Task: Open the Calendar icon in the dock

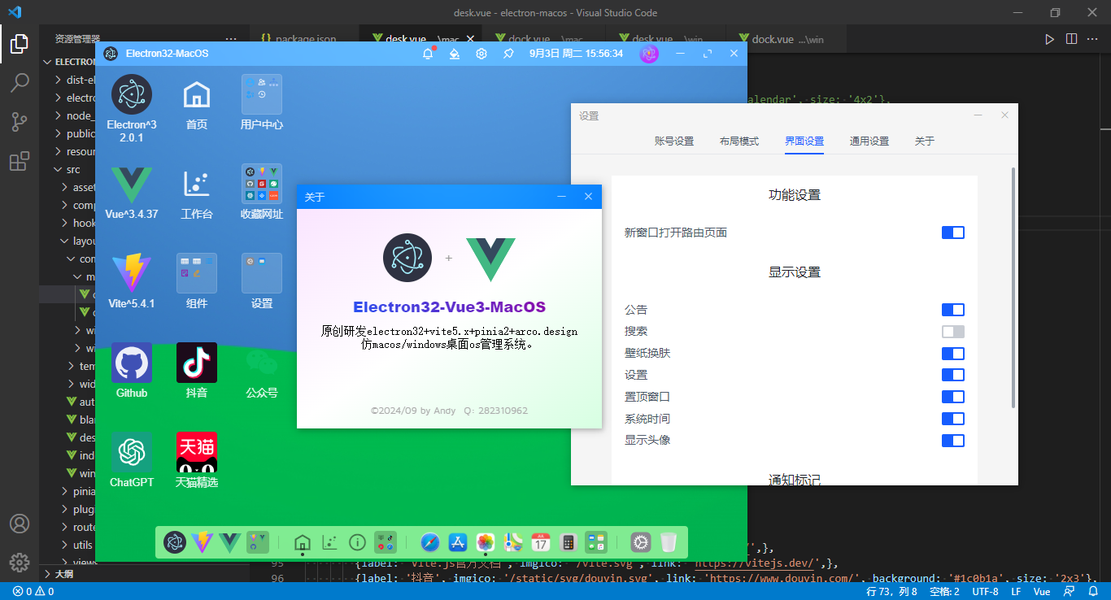Action: [x=541, y=543]
